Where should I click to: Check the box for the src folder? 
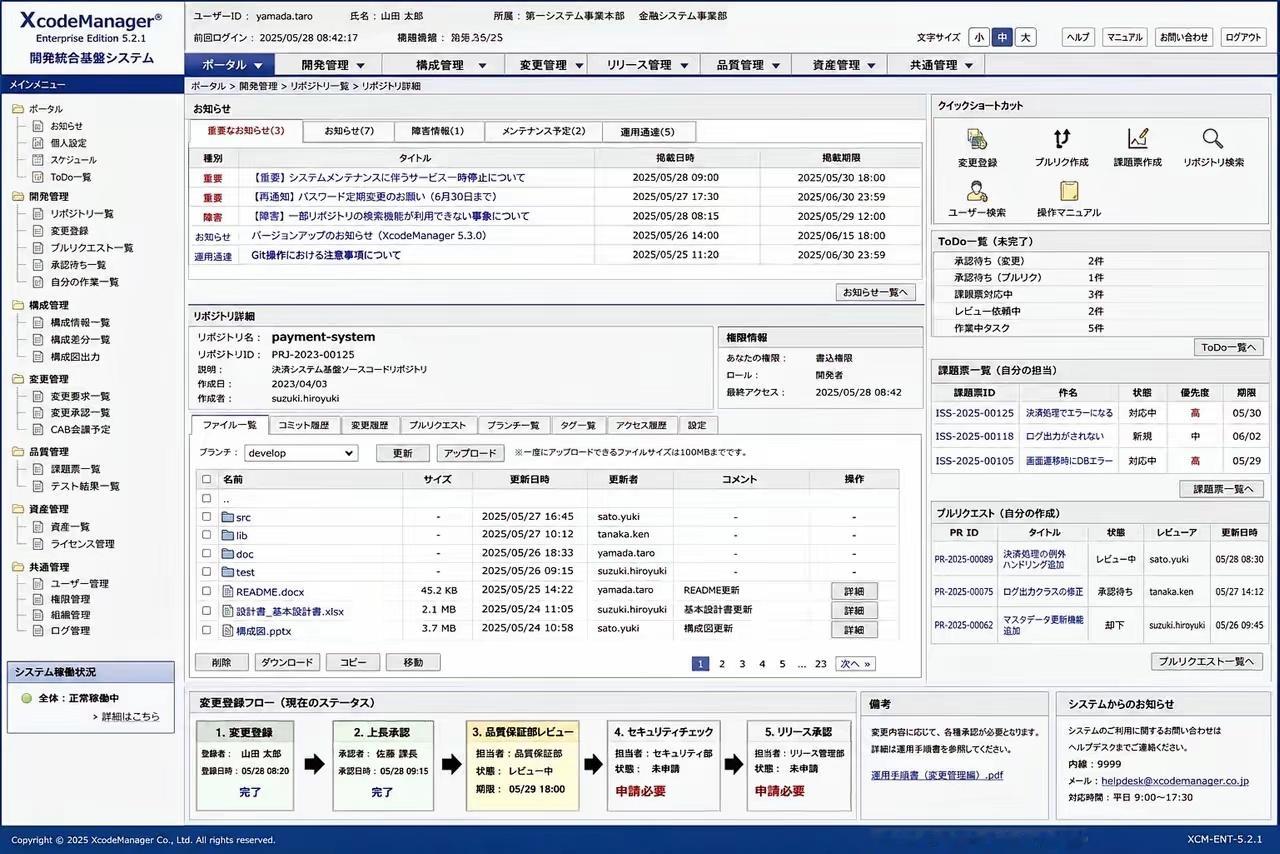pos(207,517)
